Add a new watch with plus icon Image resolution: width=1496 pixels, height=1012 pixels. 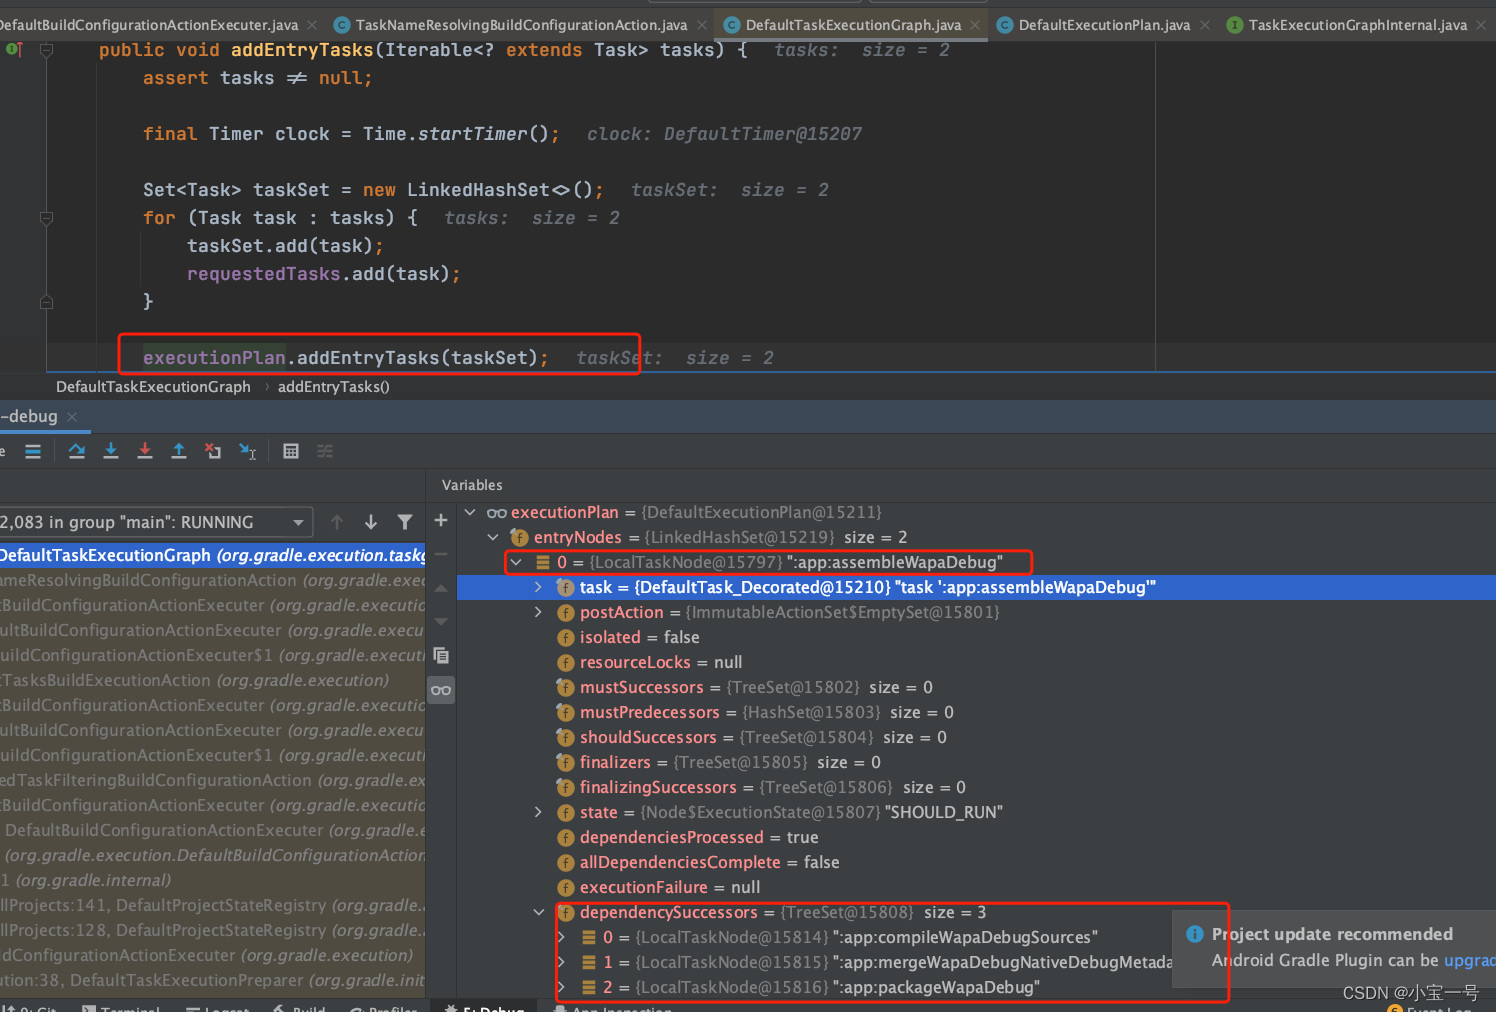441,520
